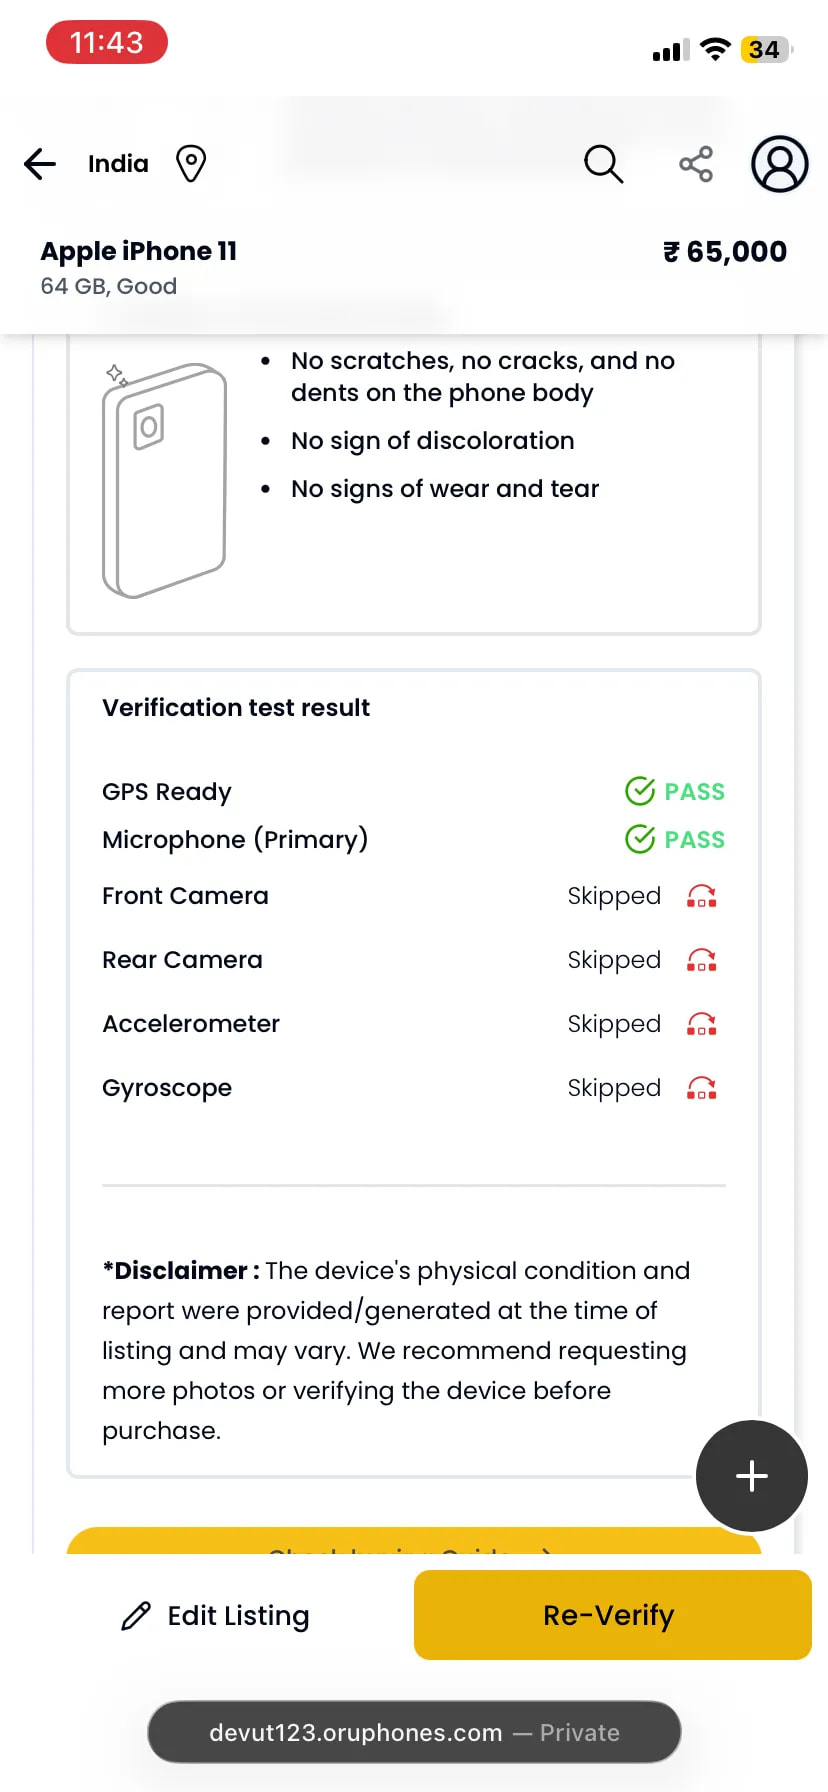Open the user profile icon
Viewport: 828px width, 1792px height.
point(780,164)
